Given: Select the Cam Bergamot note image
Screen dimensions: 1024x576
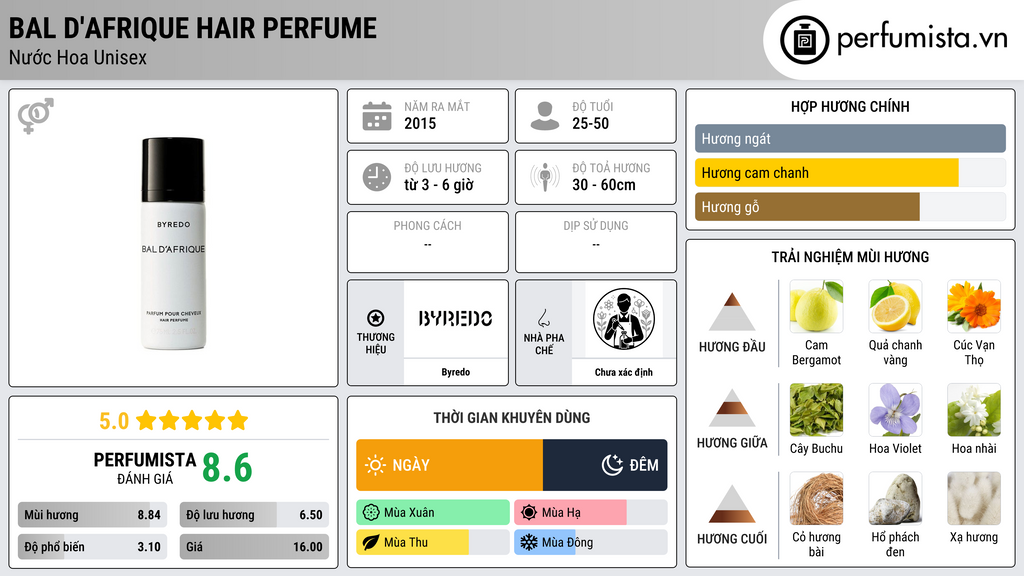Looking at the screenshot, I should [816, 306].
